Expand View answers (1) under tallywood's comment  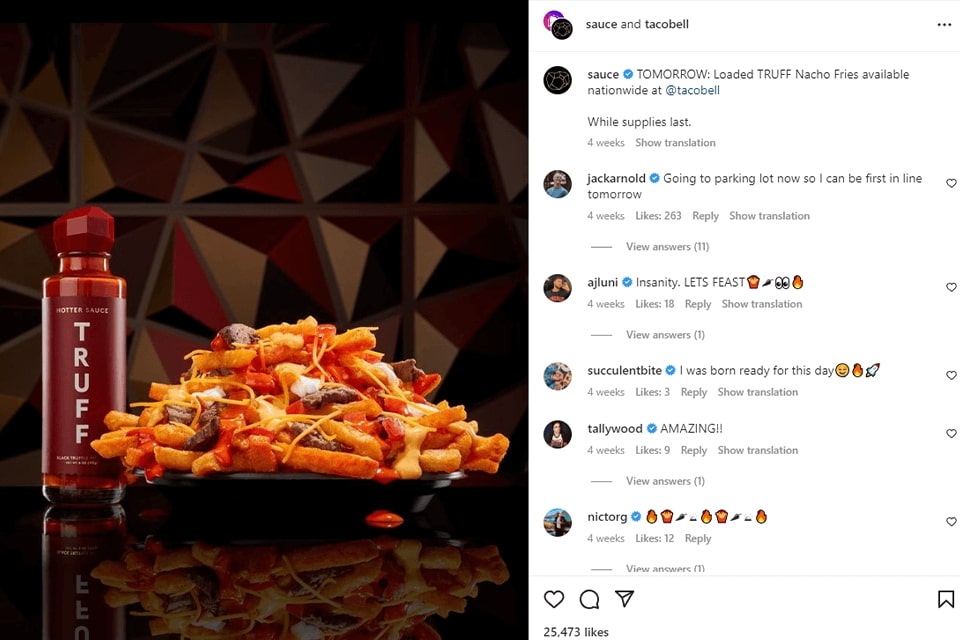(x=665, y=481)
